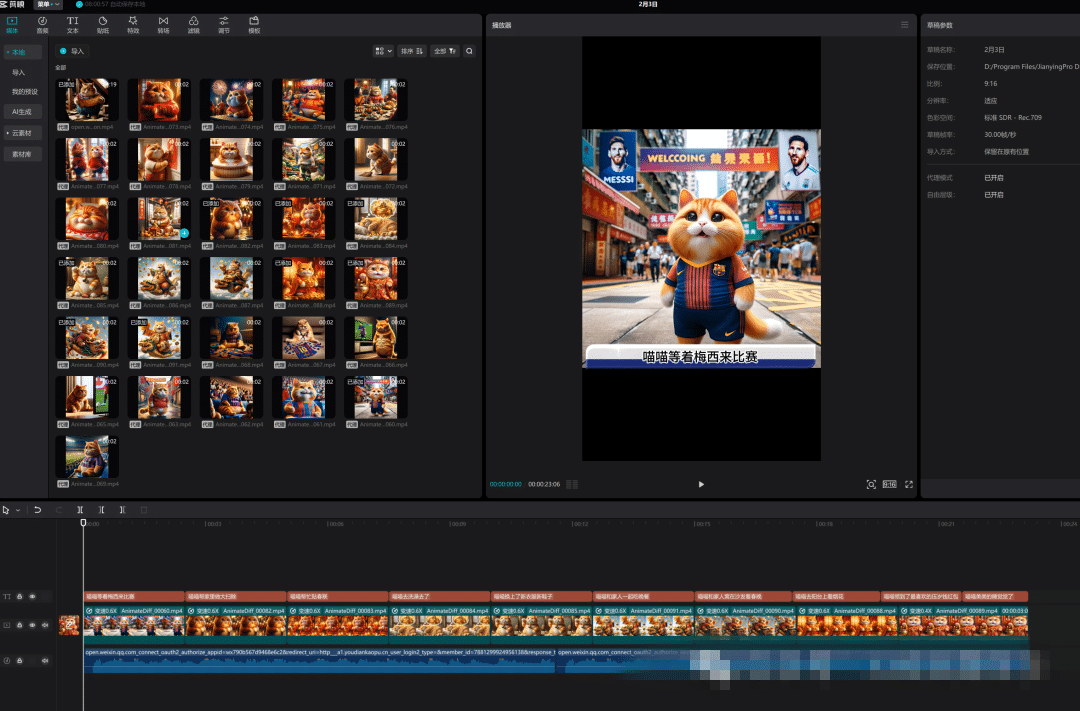Delete the selected timeline clip
1080x711 pixels.
click(x=144, y=510)
